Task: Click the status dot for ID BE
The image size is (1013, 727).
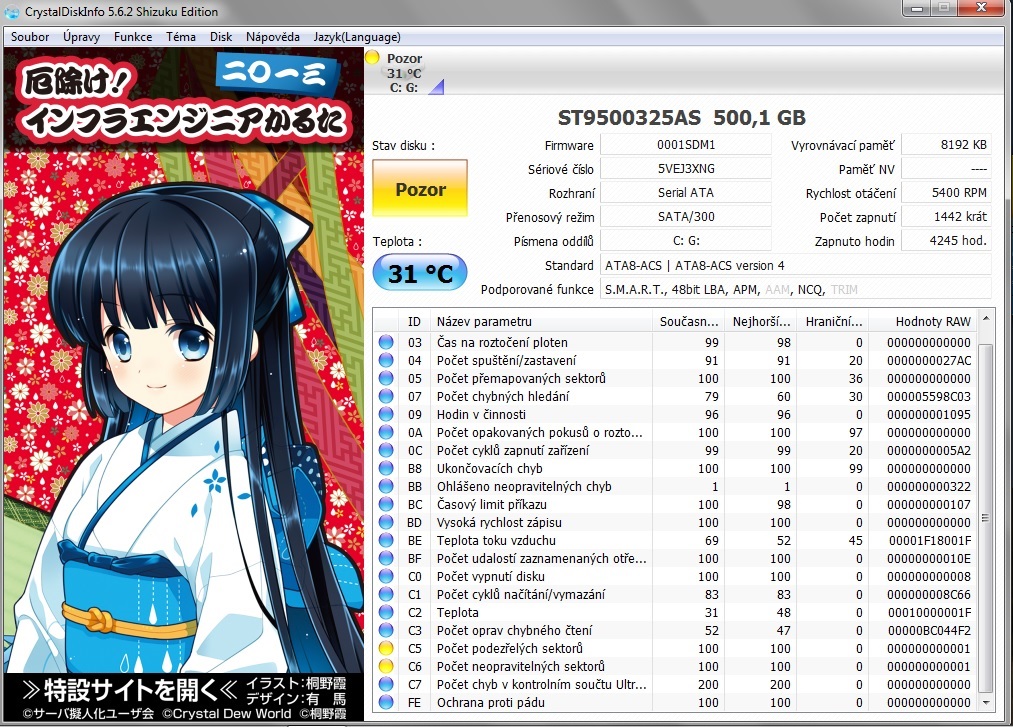Action: 386,540
